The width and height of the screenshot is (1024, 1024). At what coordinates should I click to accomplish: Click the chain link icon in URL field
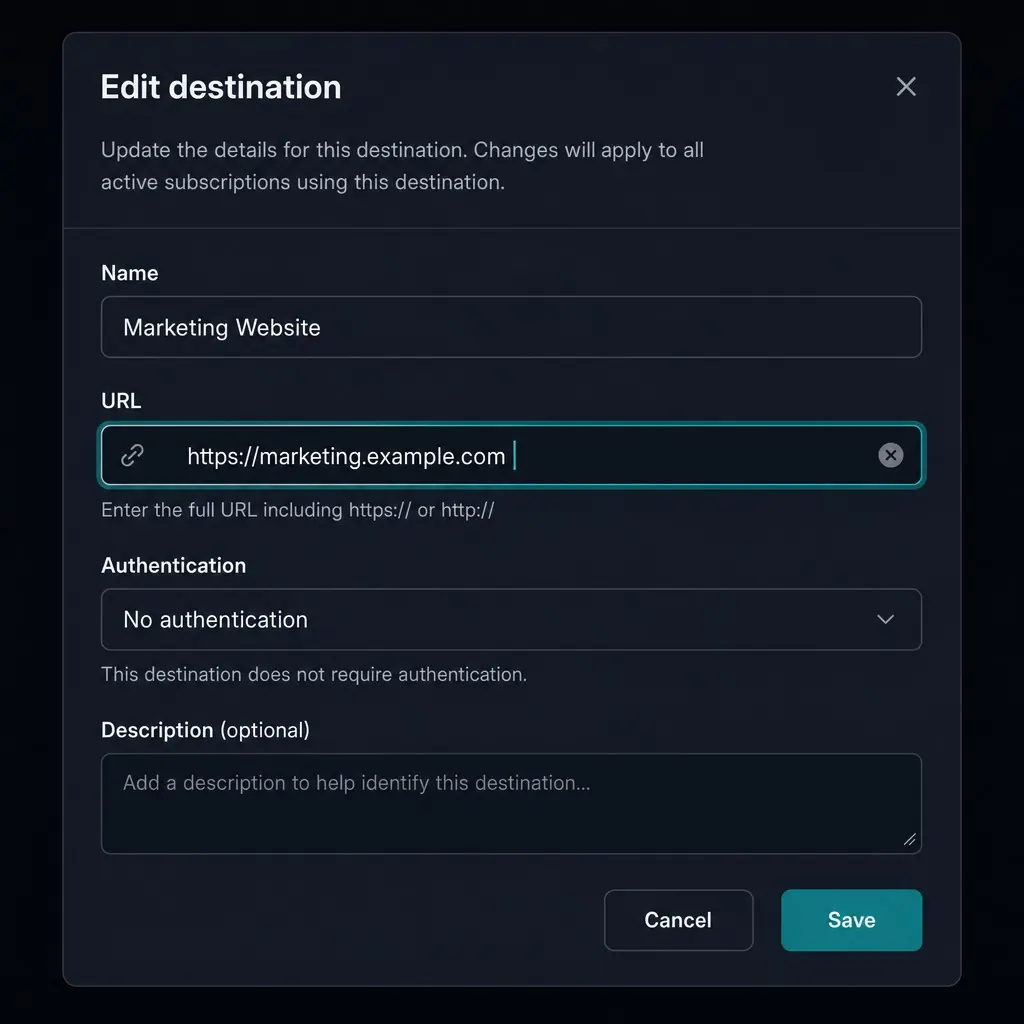pyautogui.click(x=133, y=455)
